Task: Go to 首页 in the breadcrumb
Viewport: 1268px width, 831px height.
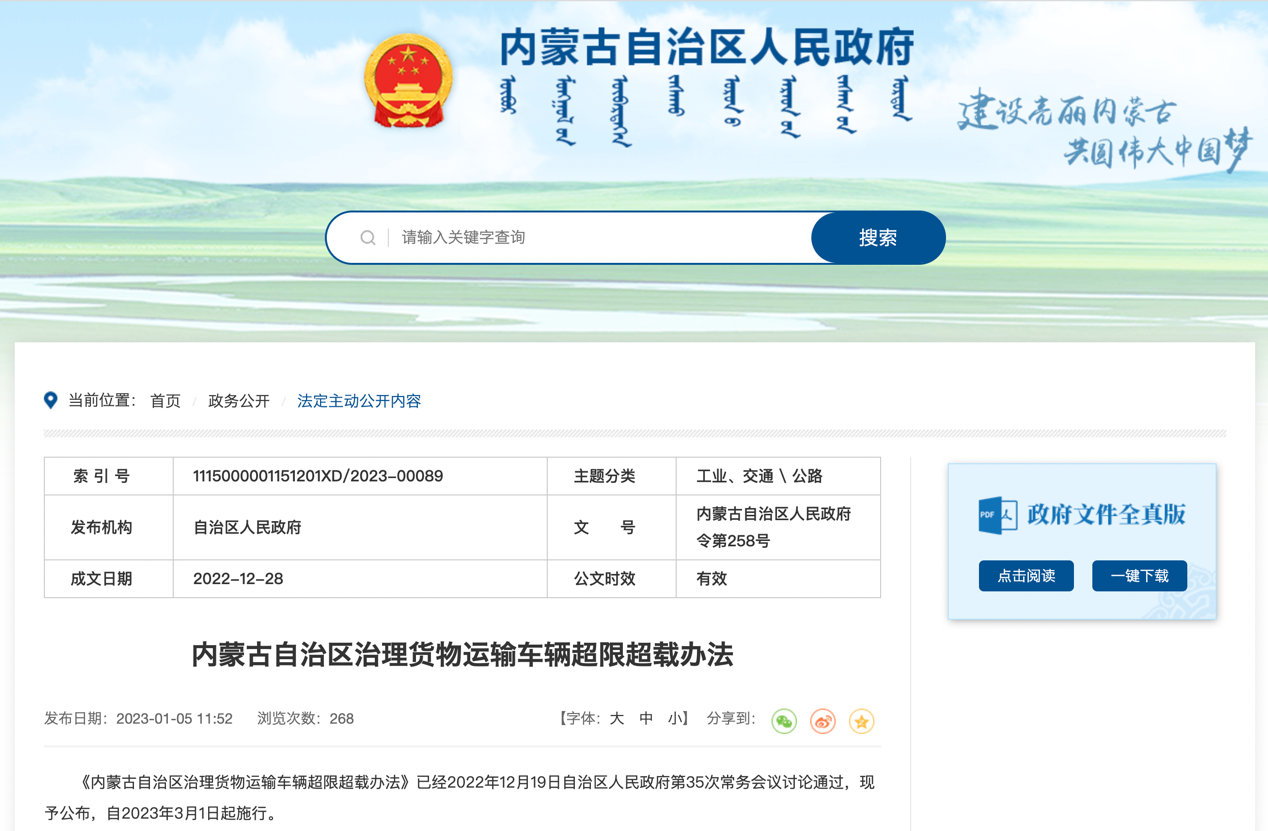Action: (x=165, y=401)
